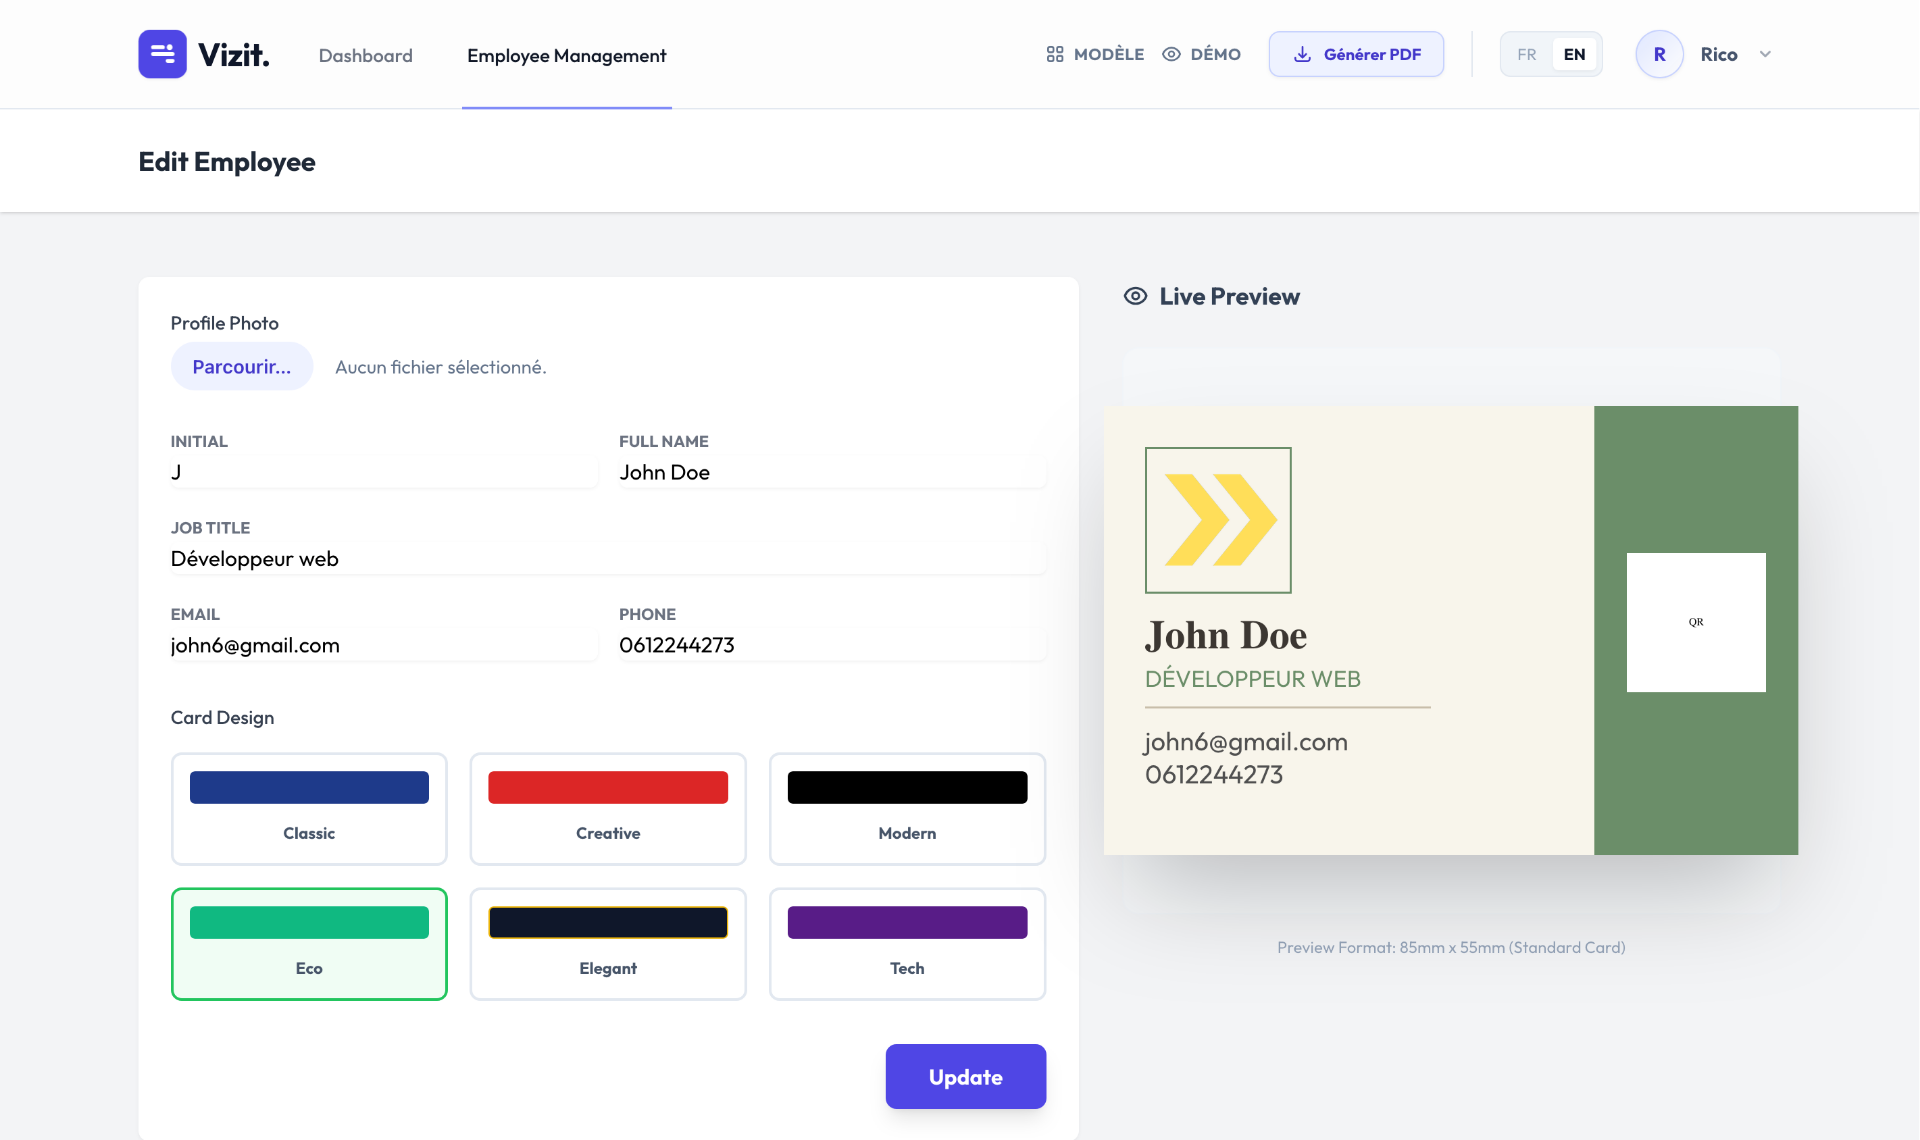This screenshot has height=1140, width=1920.
Task: Click Parcourir to browse profile photo
Action: coord(242,367)
